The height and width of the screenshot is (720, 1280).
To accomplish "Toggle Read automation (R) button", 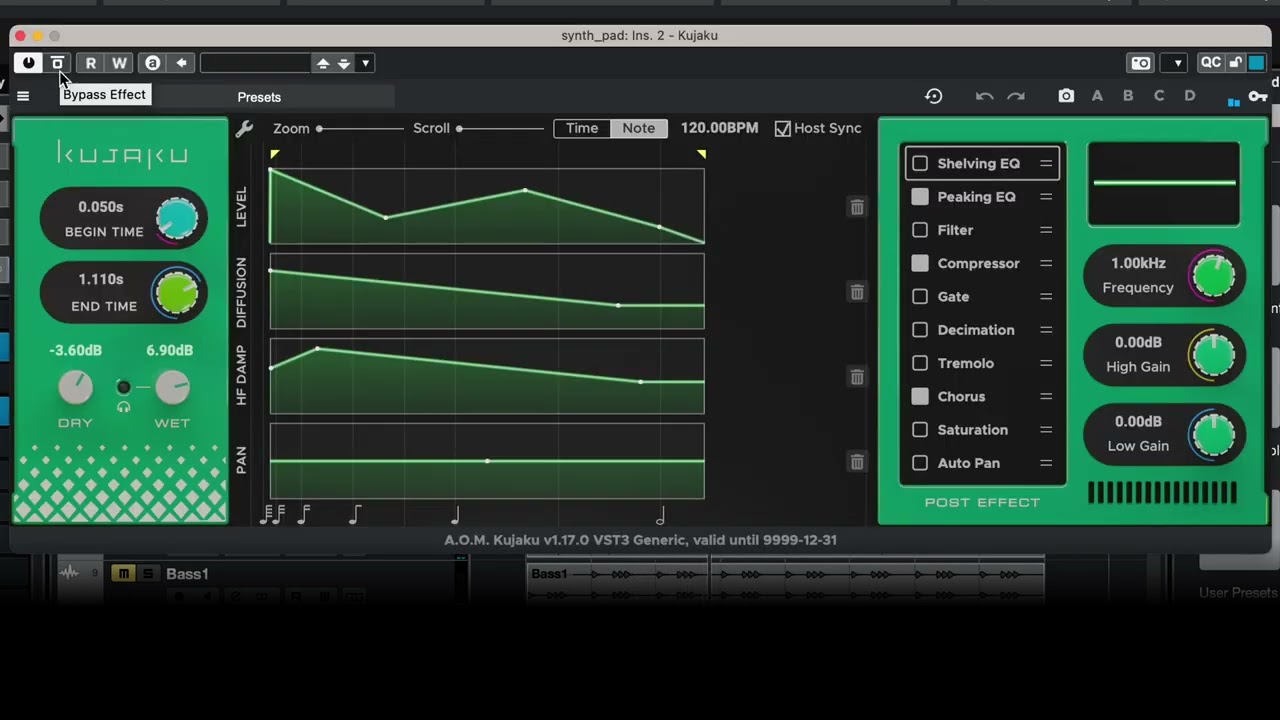I will pyautogui.click(x=91, y=63).
